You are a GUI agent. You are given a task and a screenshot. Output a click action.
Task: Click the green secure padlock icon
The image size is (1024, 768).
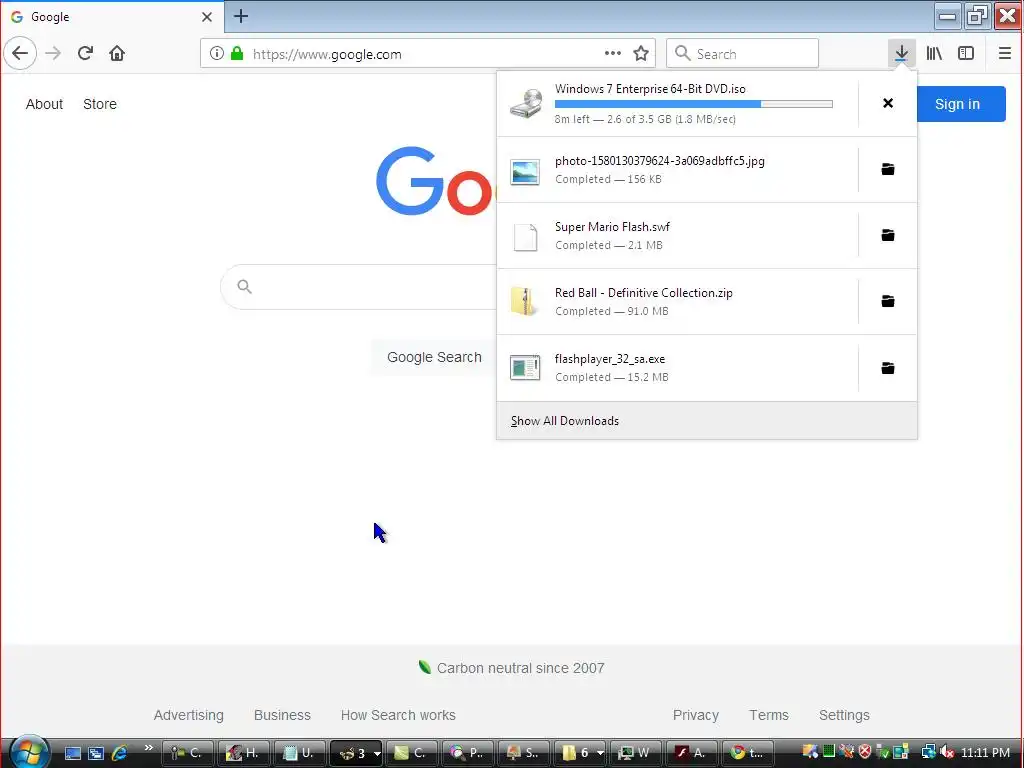pyautogui.click(x=237, y=54)
